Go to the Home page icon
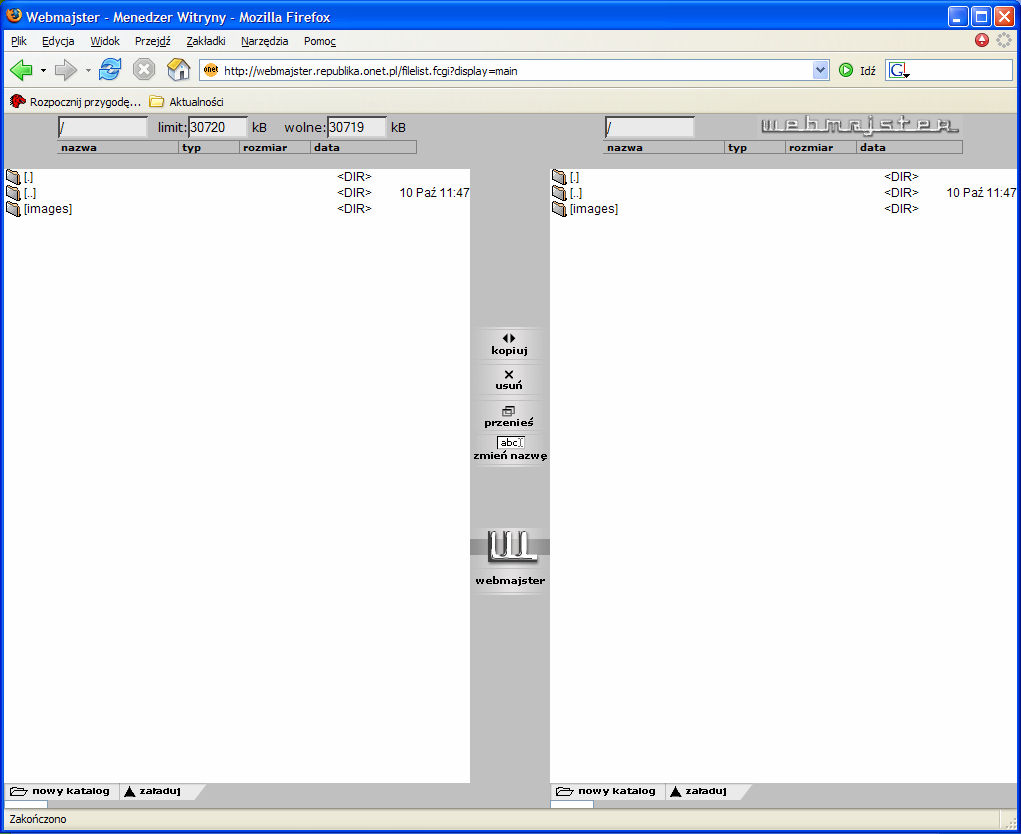Image resolution: width=1021 pixels, height=834 pixels. pos(178,69)
